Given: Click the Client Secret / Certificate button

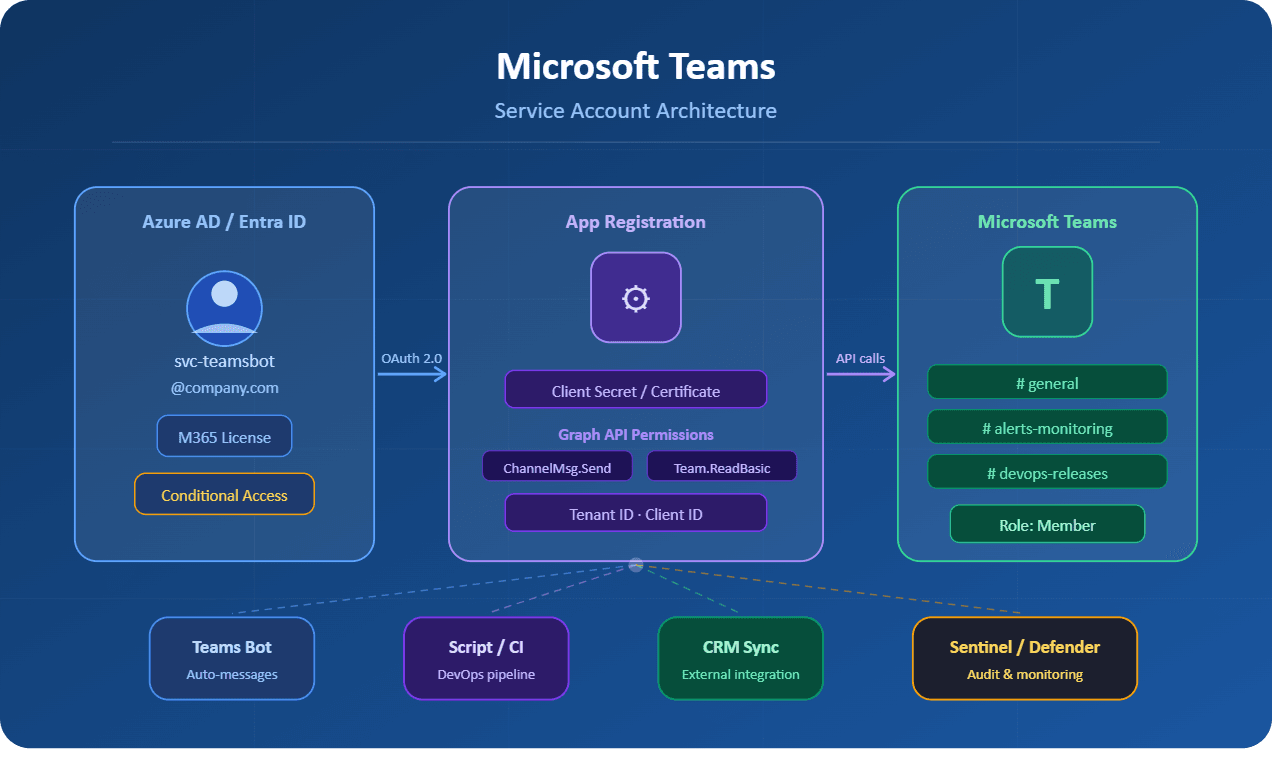Looking at the screenshot, I should (635, 390).
